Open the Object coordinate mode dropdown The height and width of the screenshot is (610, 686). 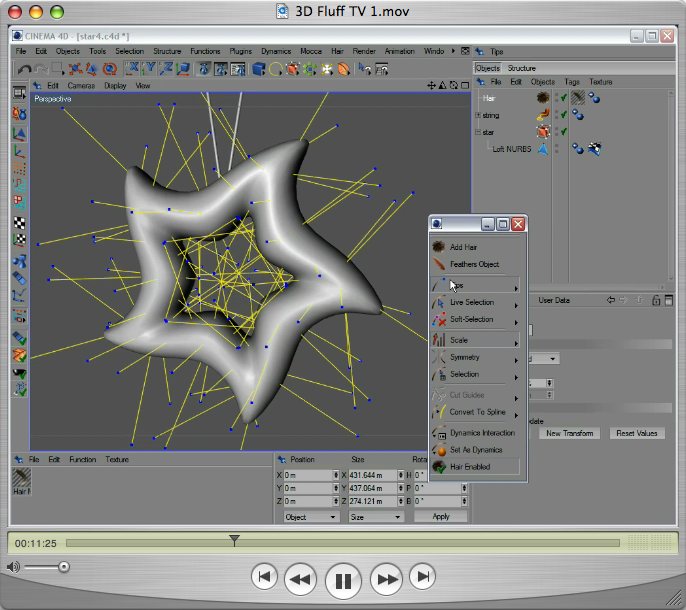[x=310, y=517]
